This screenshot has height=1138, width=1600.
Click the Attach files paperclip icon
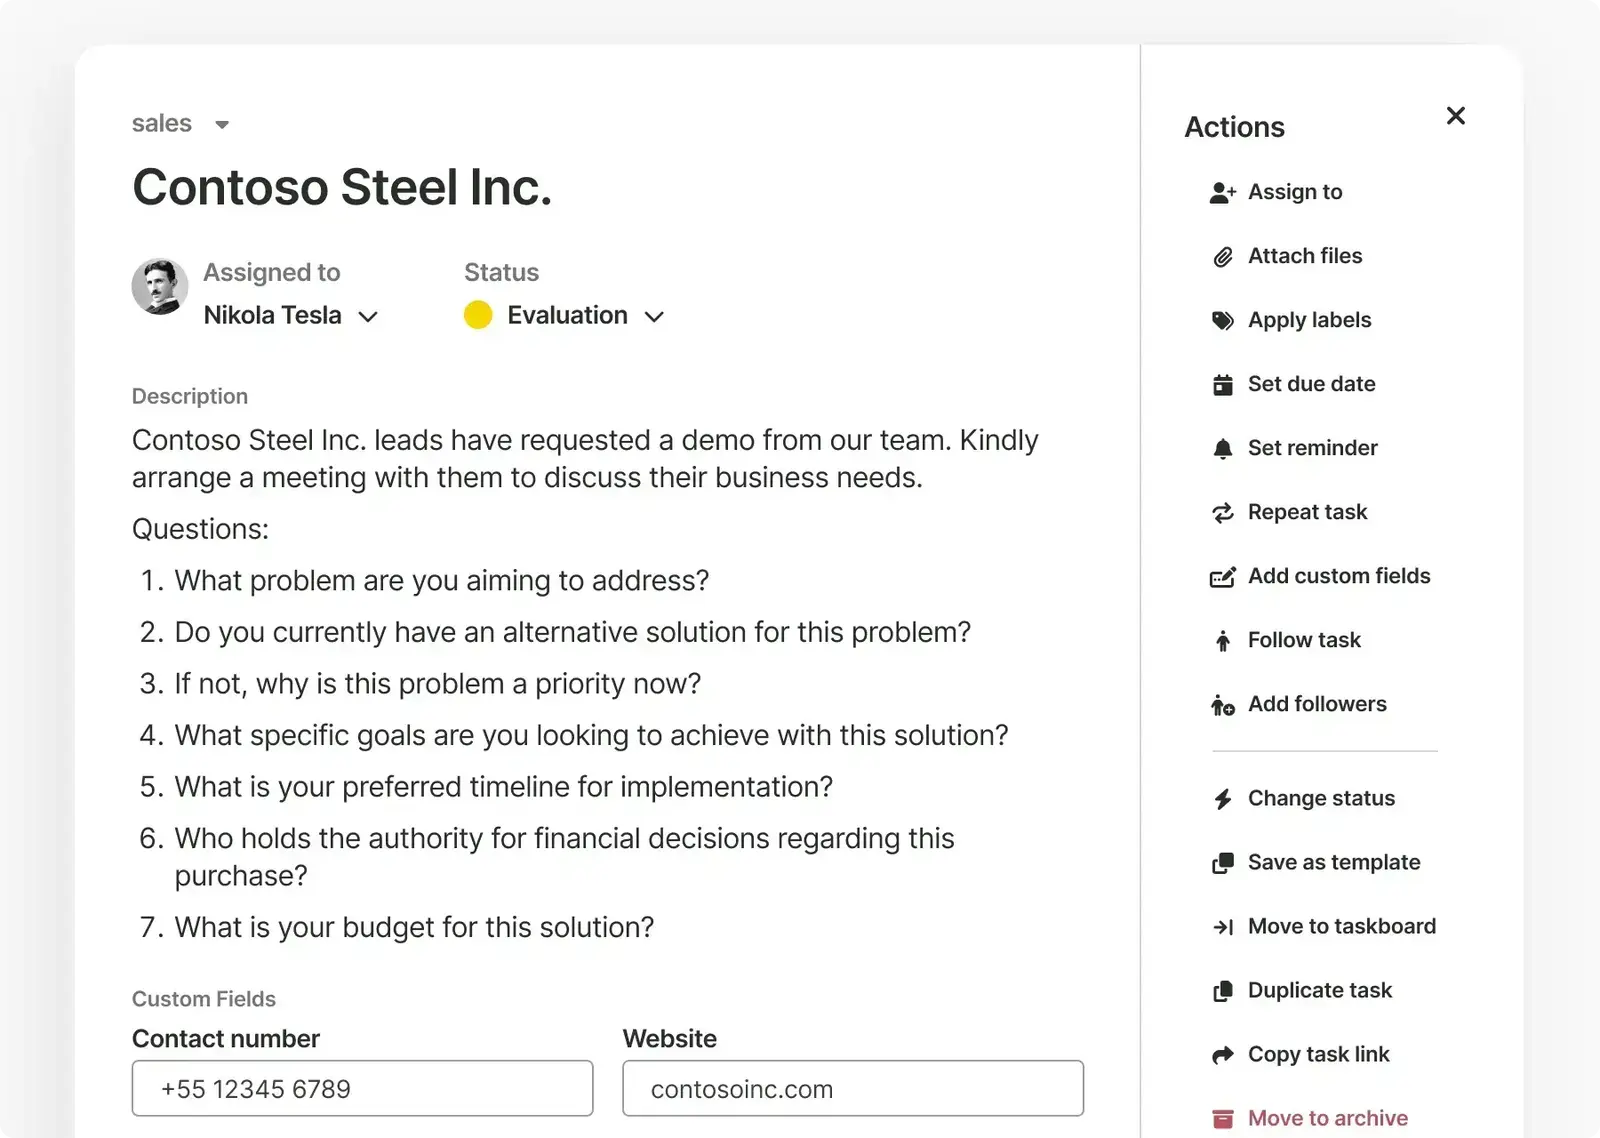[x=1222, y=257]
